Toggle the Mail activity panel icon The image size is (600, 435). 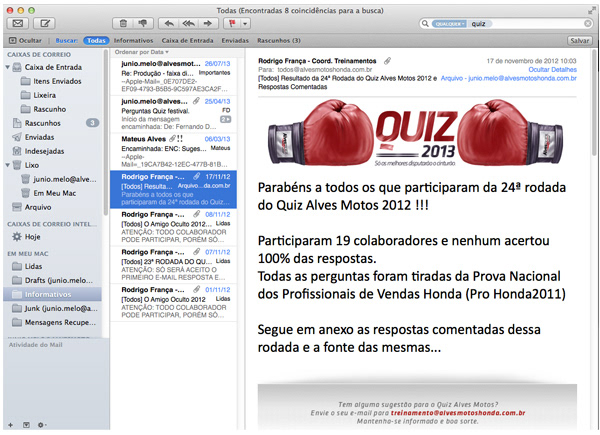(26, 425)
